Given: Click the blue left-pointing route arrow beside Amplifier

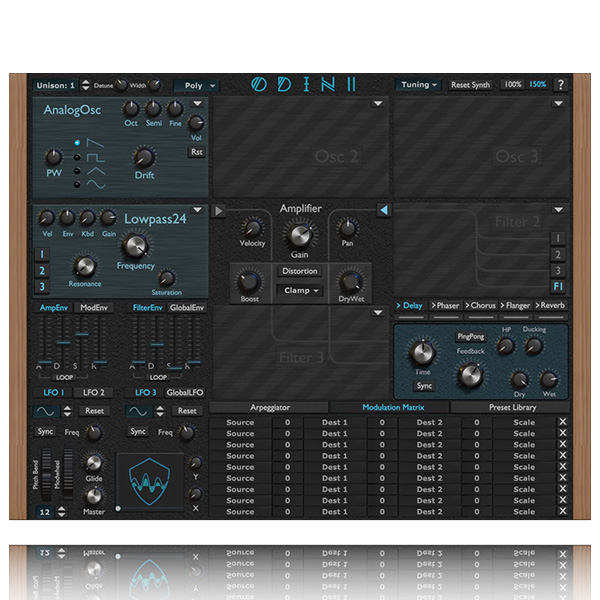Looking at the screenshot, I should [x=384, y=210].
